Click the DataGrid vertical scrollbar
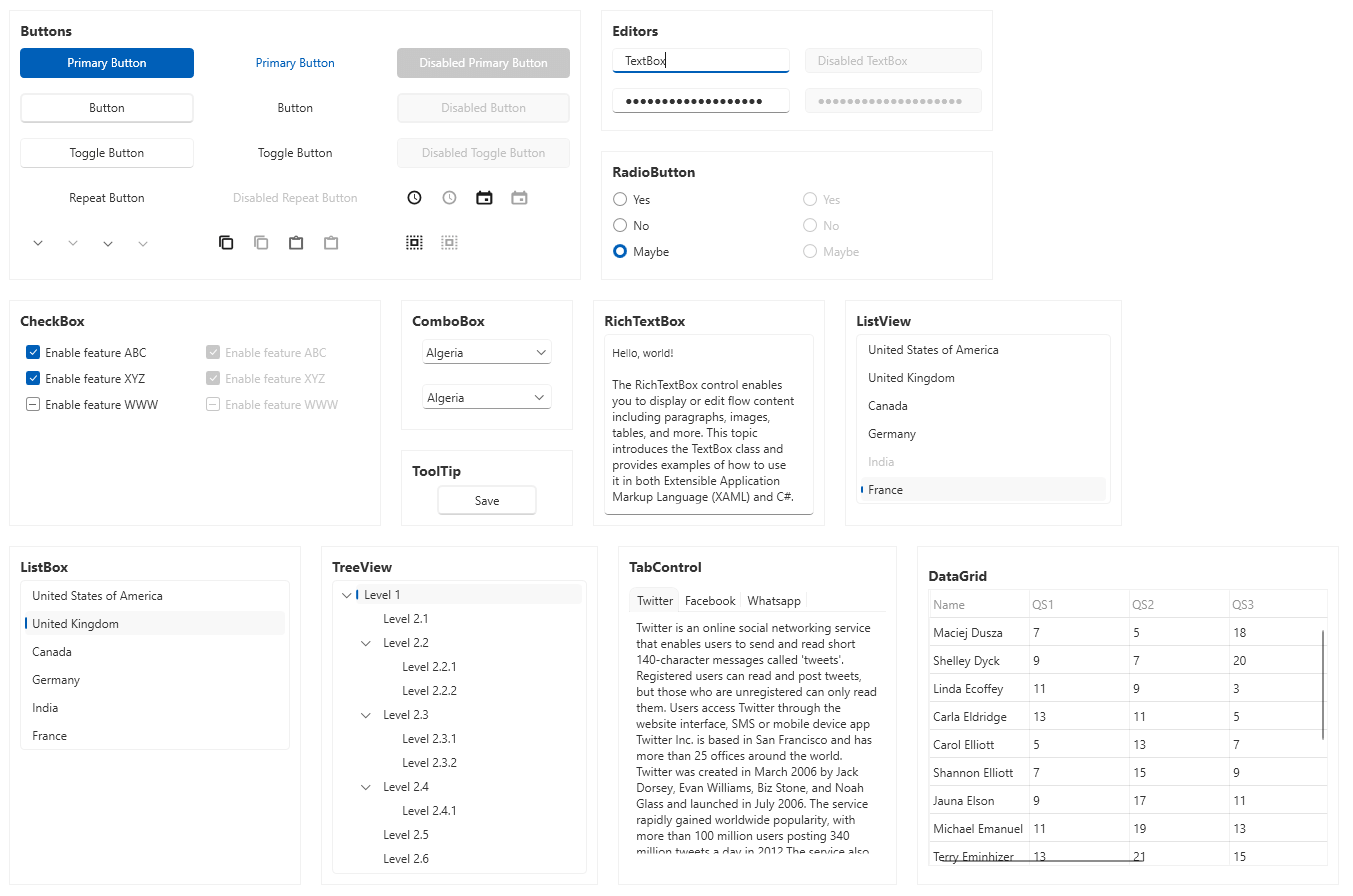1353x896 pixels. coord(1322,685)
